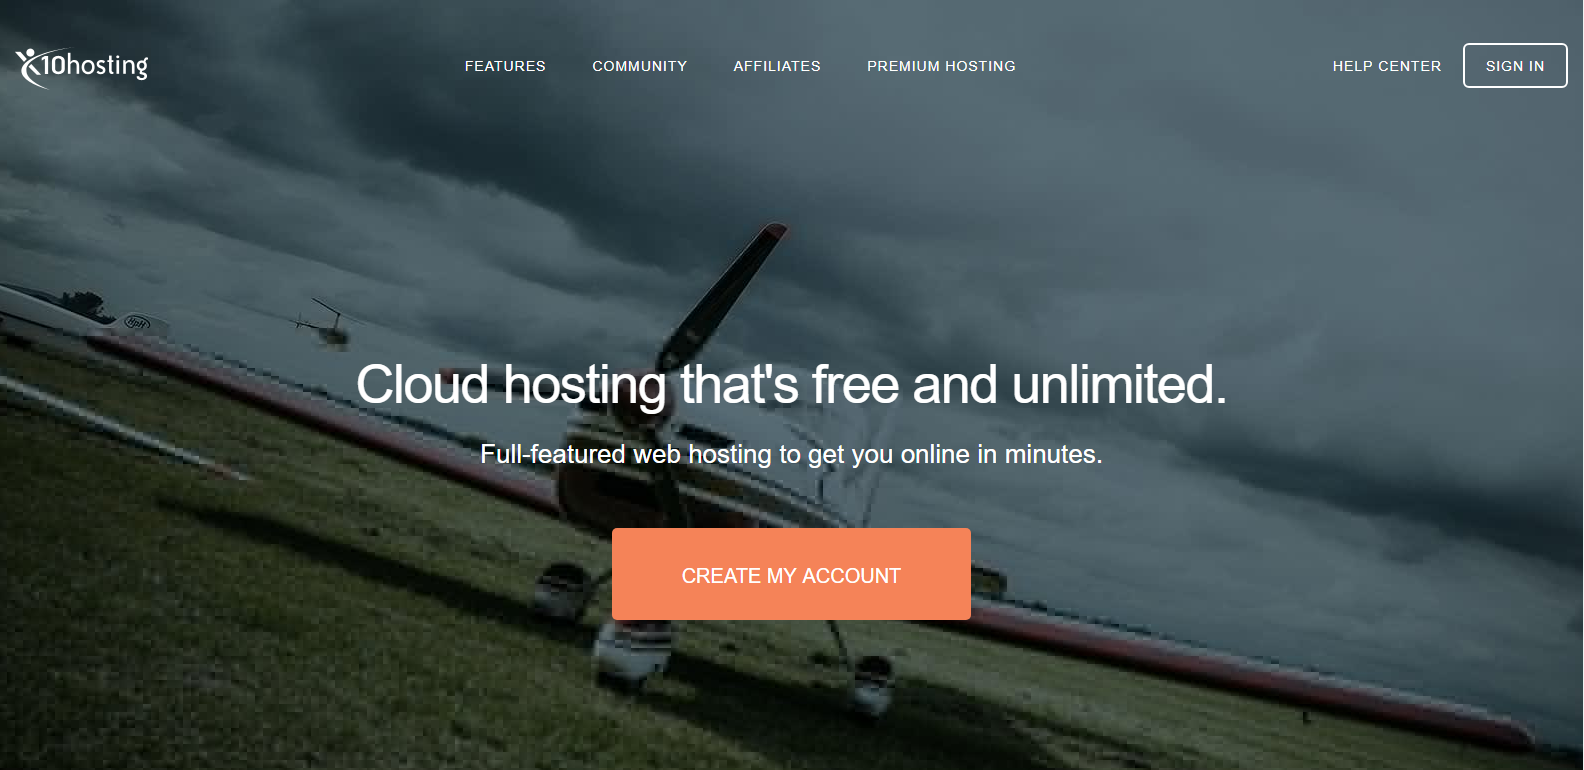Click the orange Create My Account button

pos(791,574)
